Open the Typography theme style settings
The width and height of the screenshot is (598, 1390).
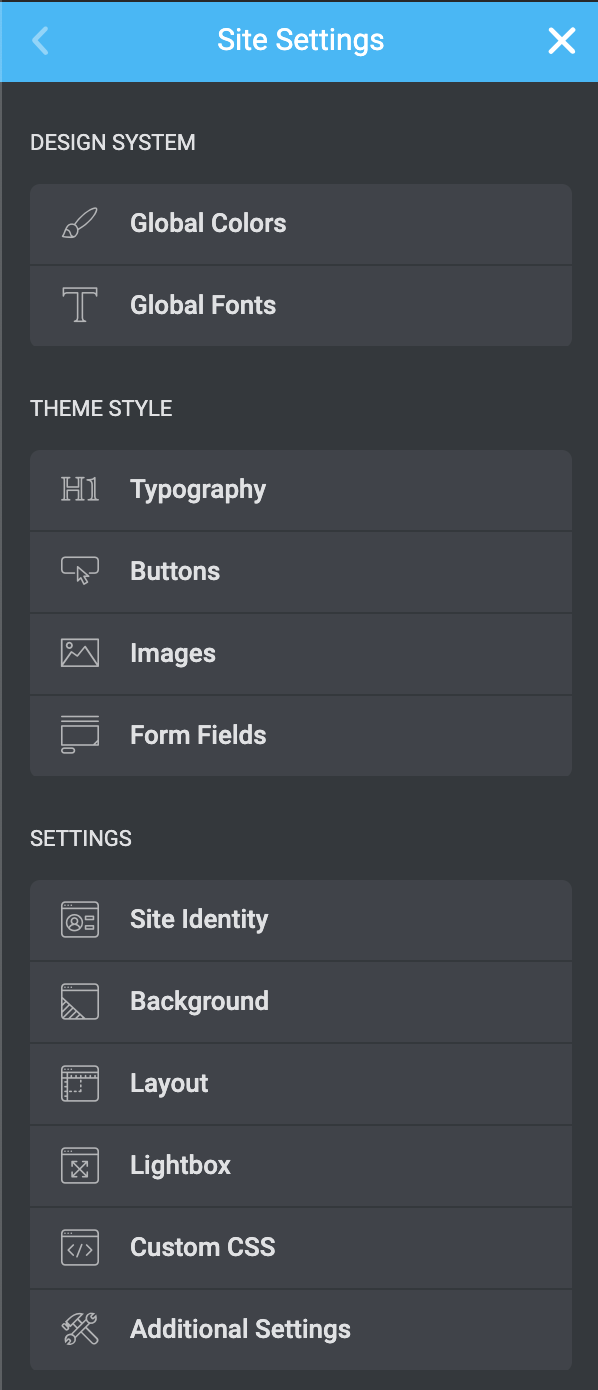coord(301,490)
